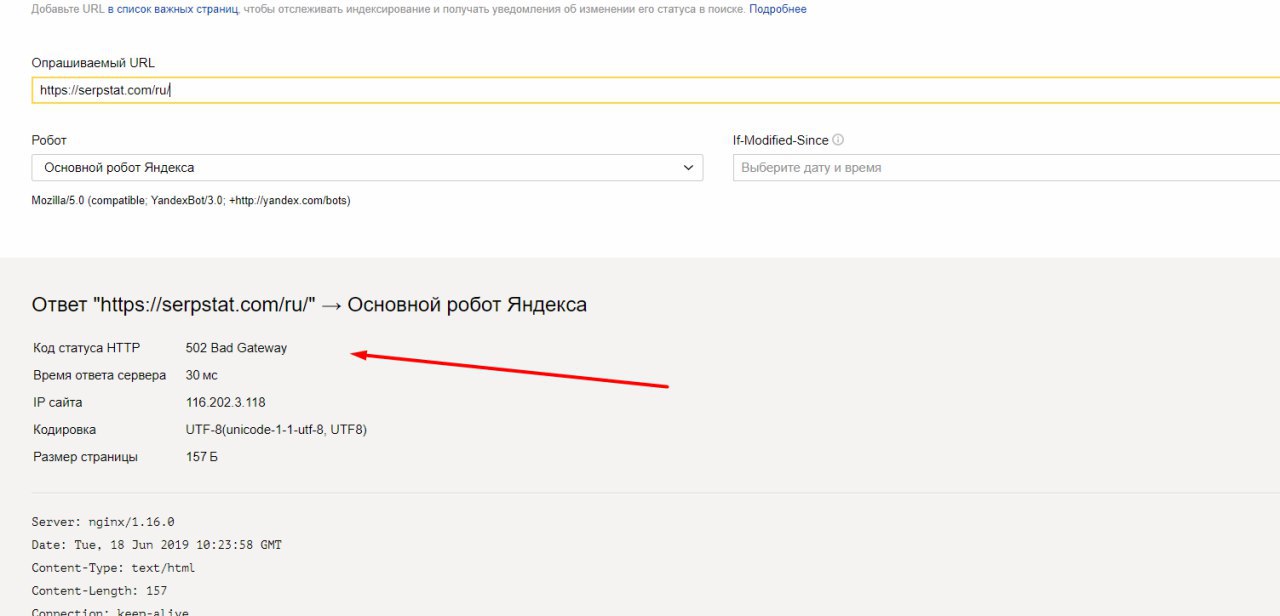
Task: Click the 'If-Modified-Since' field label
Action: point(781,141)
